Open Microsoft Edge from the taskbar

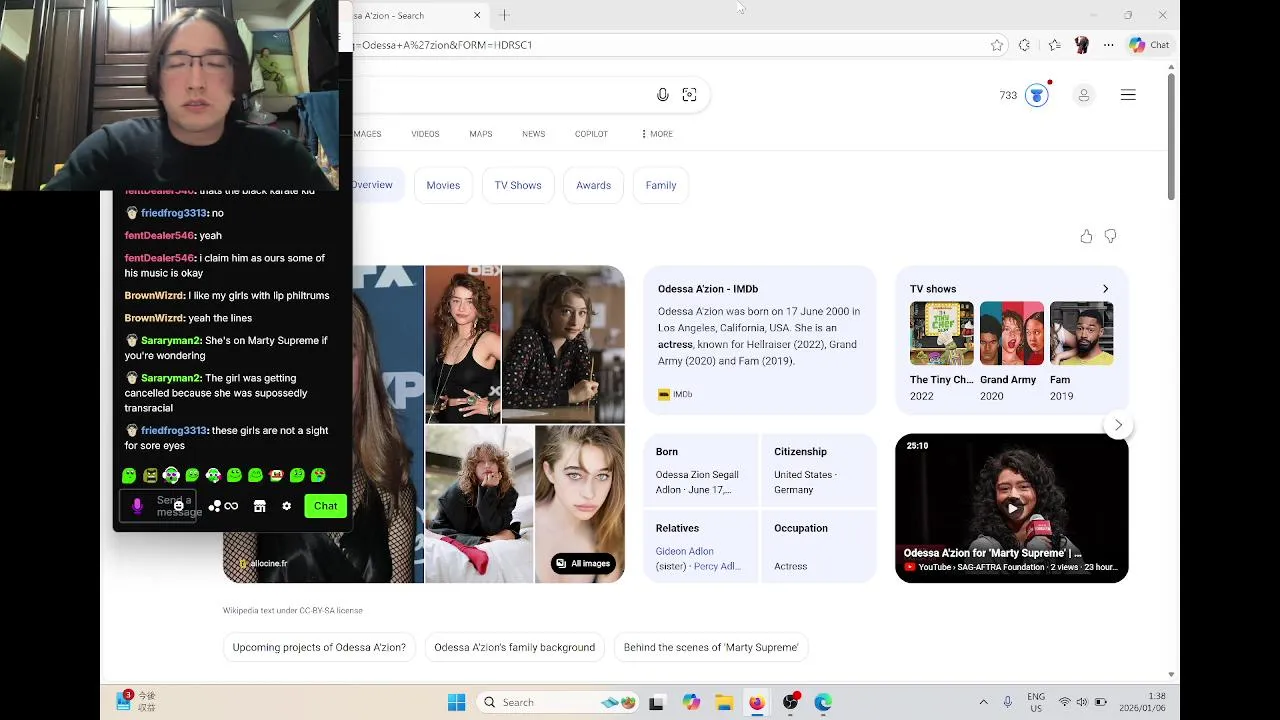tap(823, 702)
